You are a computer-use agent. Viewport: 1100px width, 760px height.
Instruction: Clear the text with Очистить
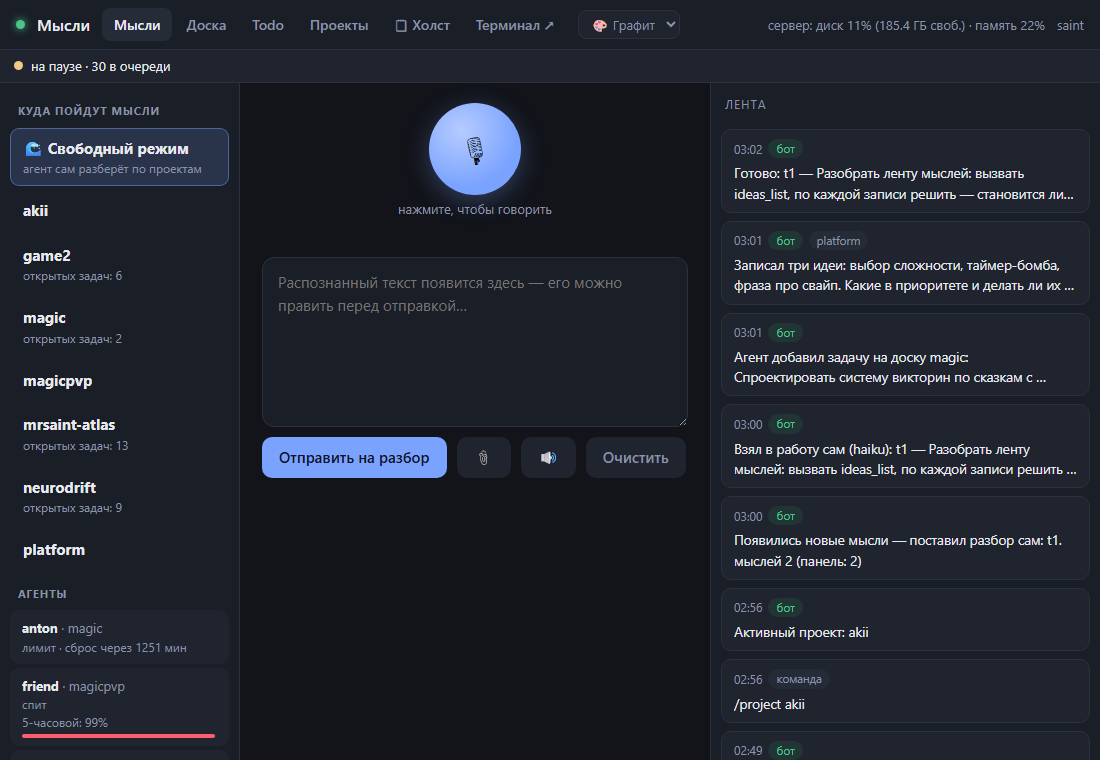coord(636,458)
